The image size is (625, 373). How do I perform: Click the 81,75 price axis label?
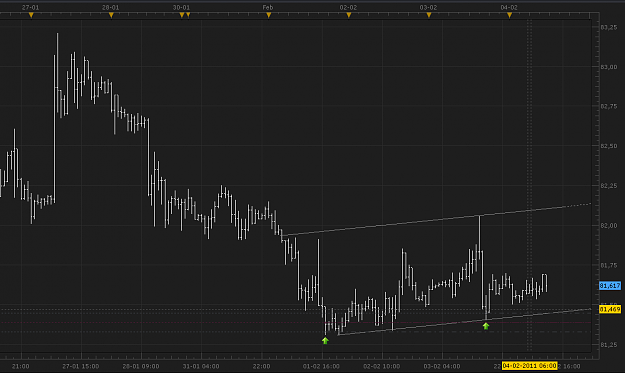coord(609,265)
